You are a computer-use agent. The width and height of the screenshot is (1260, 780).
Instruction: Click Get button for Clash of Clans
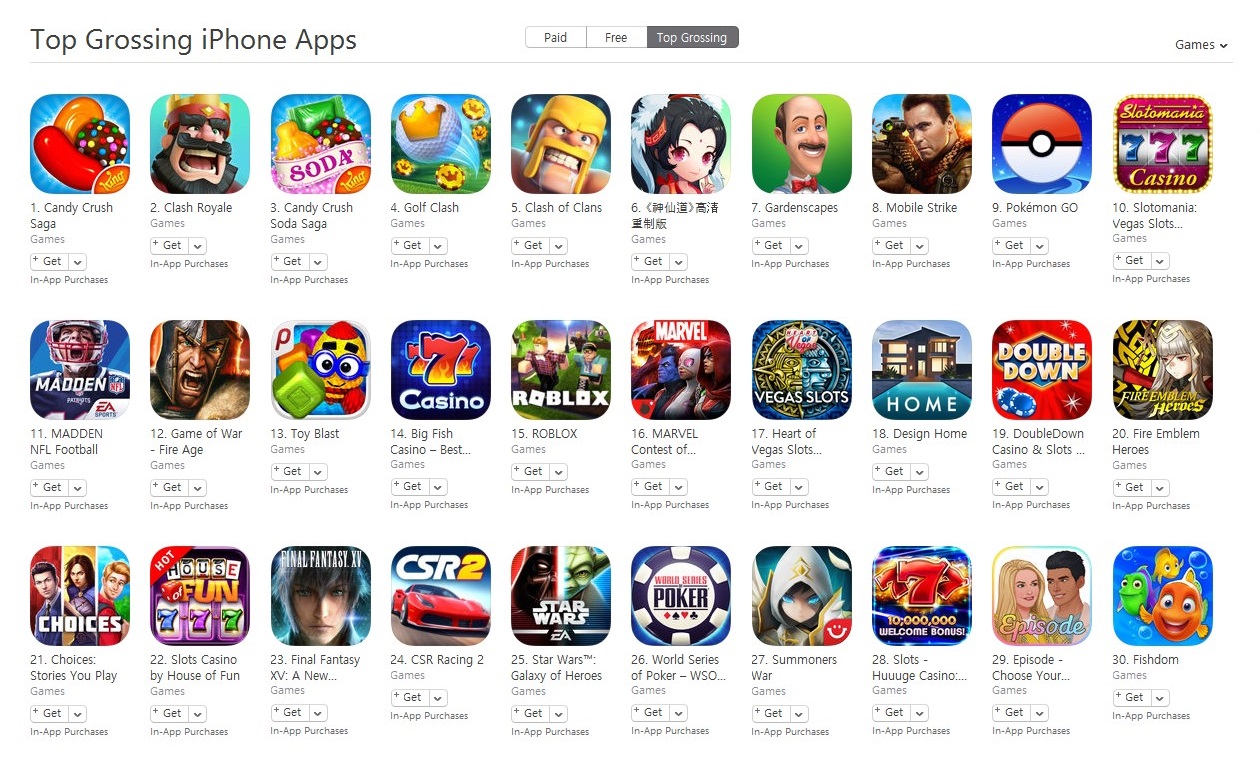528,246
